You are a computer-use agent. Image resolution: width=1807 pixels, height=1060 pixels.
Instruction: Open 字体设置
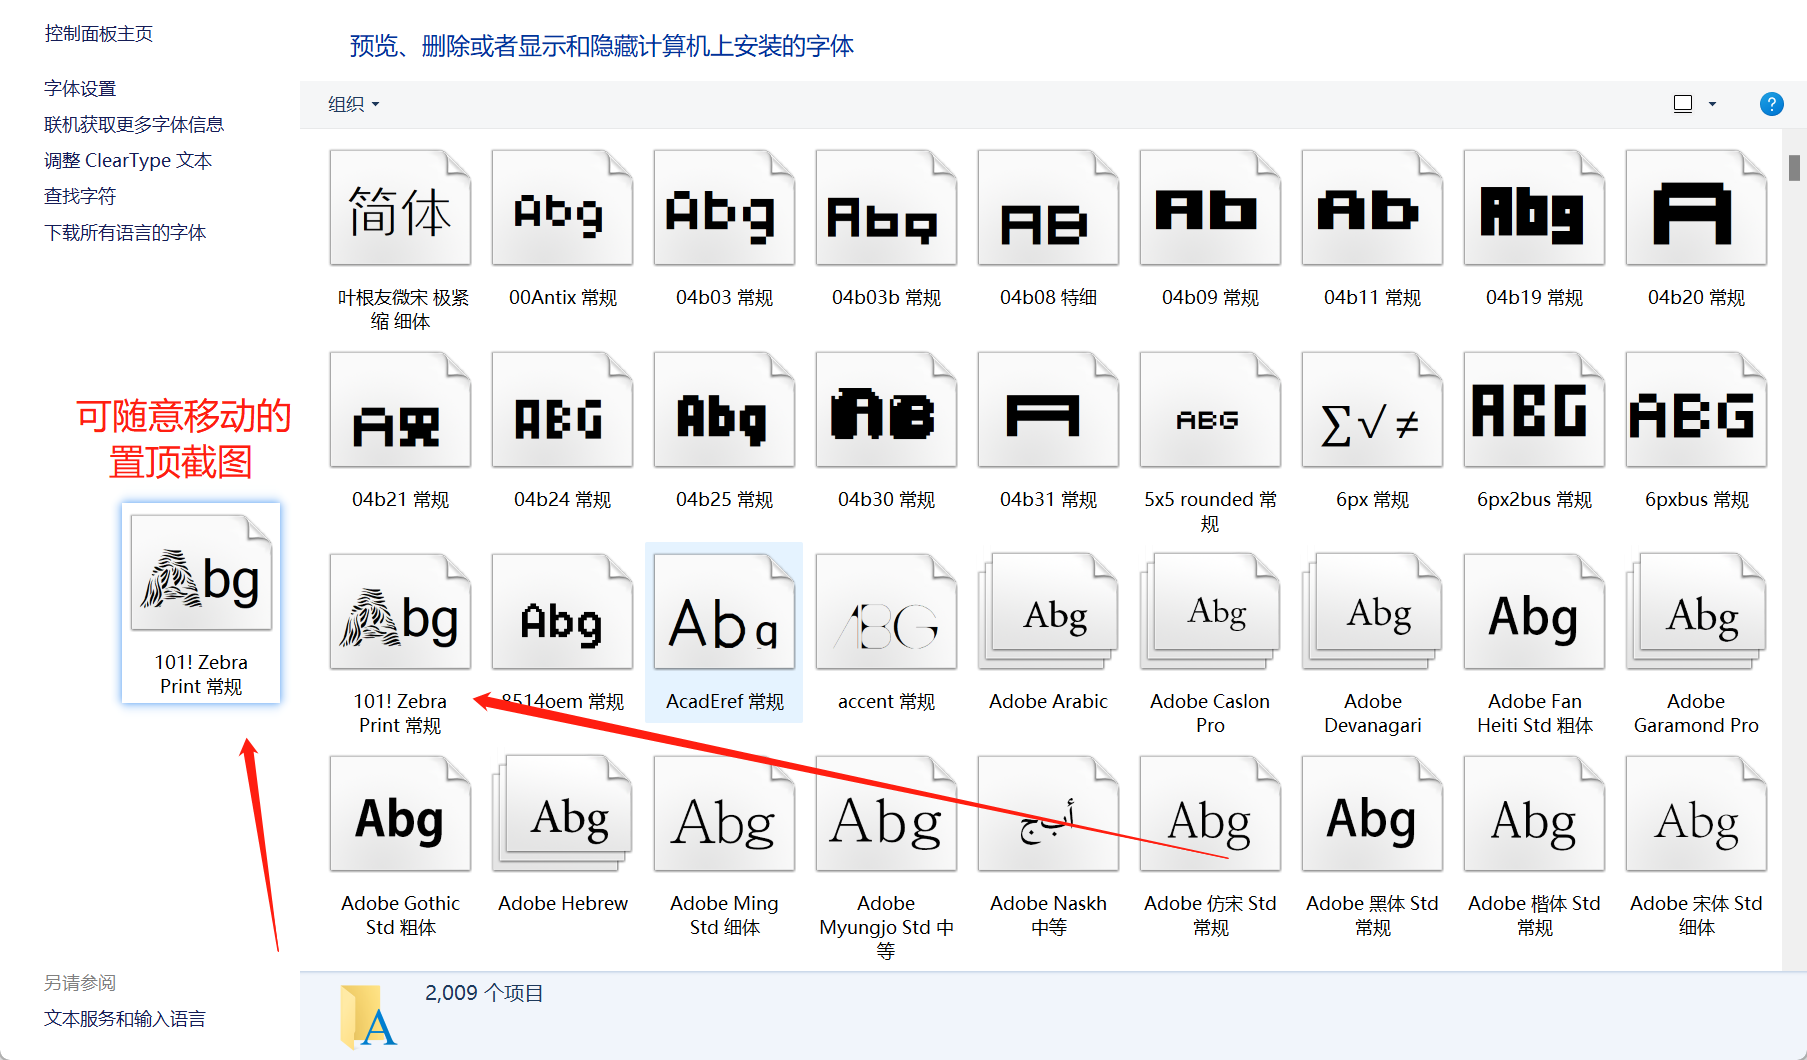click(x=80, y=88)
